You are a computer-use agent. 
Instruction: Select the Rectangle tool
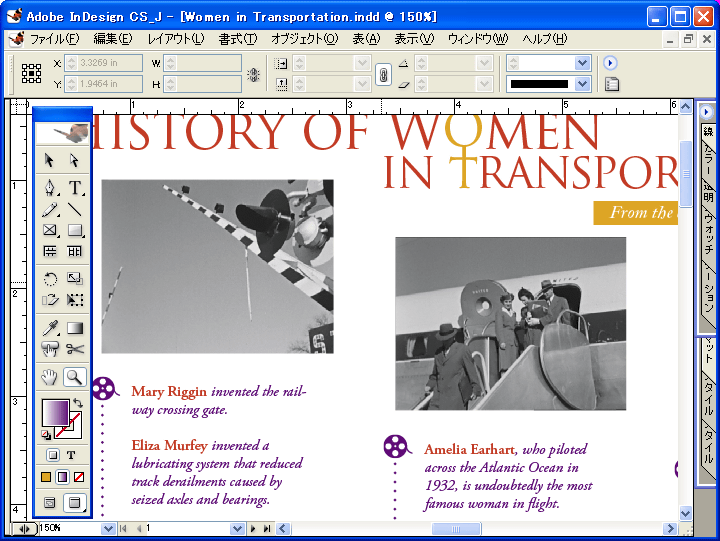point(74,230)
